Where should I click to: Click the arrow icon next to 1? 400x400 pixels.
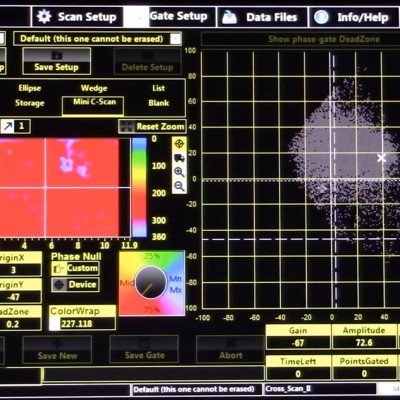click(8, 126)
